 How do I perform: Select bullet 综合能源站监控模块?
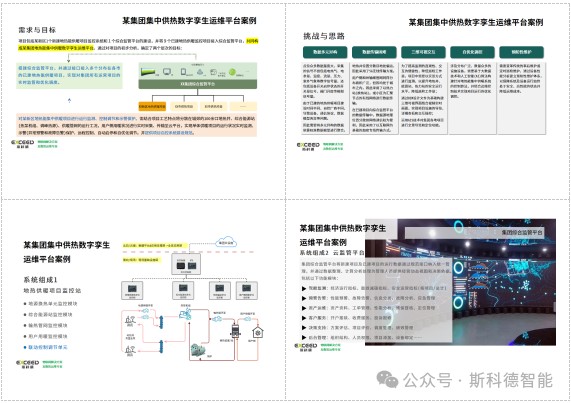point(48,315)
